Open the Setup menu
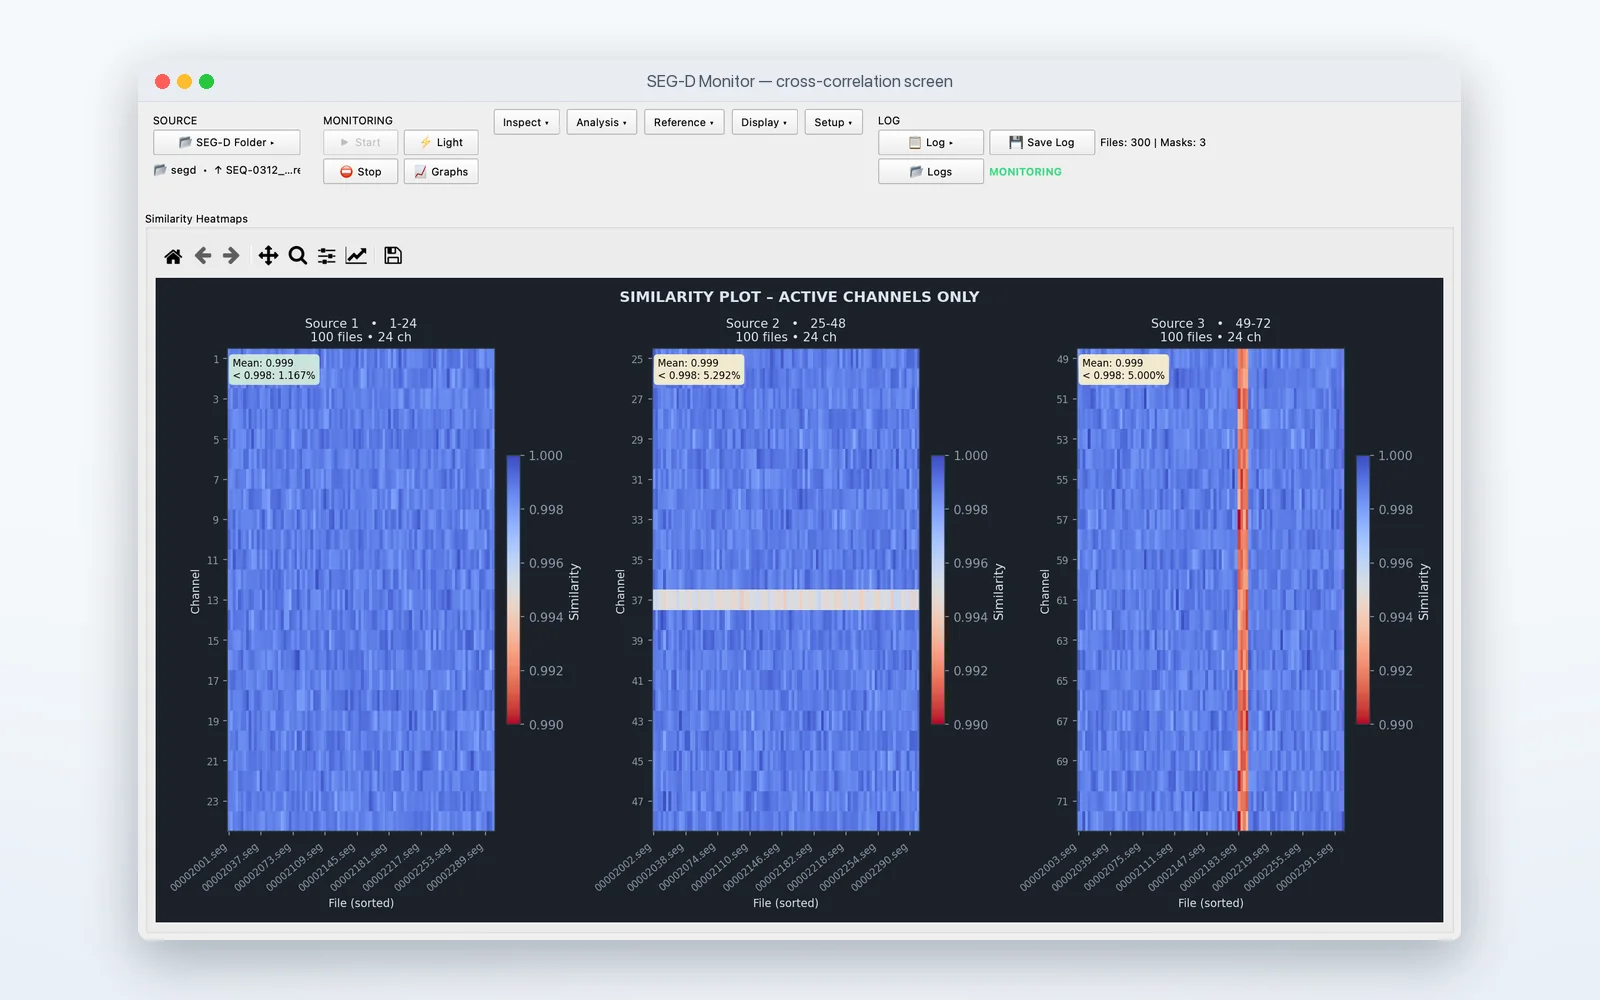This screenshot has height=1000, width=1600. pos(833,123)
